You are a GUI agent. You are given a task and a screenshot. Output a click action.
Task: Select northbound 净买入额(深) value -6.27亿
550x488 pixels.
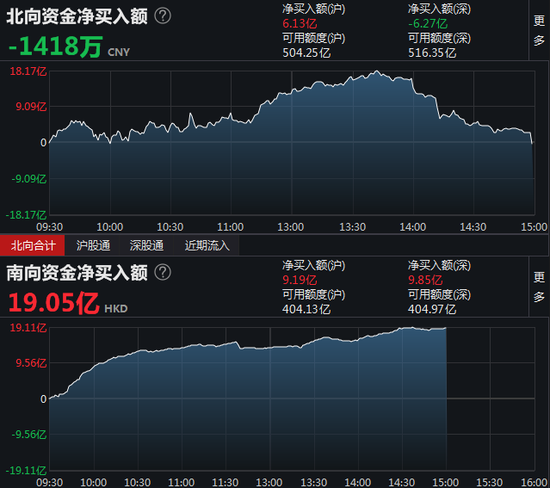(428, 24)
